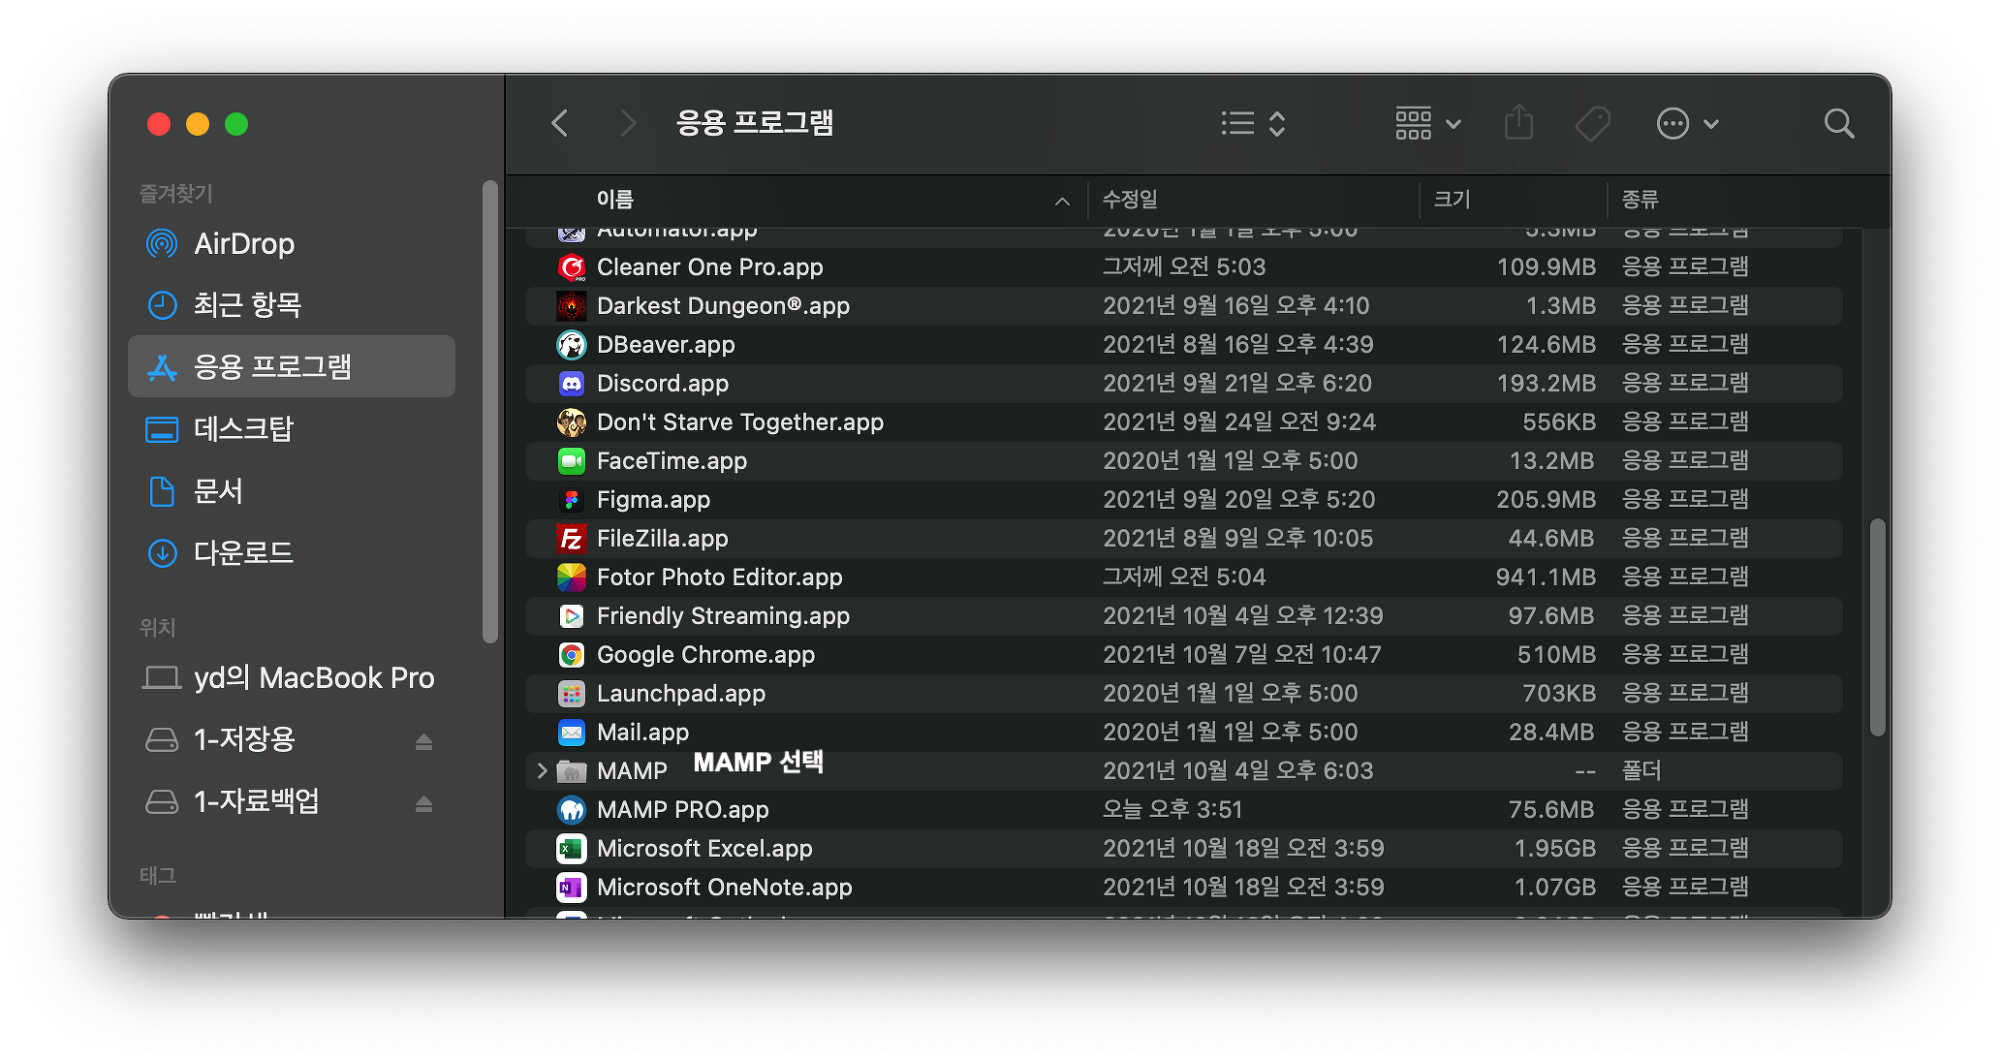
Task: Sort by the 수정일 column header
Action: click(1130, 200)
